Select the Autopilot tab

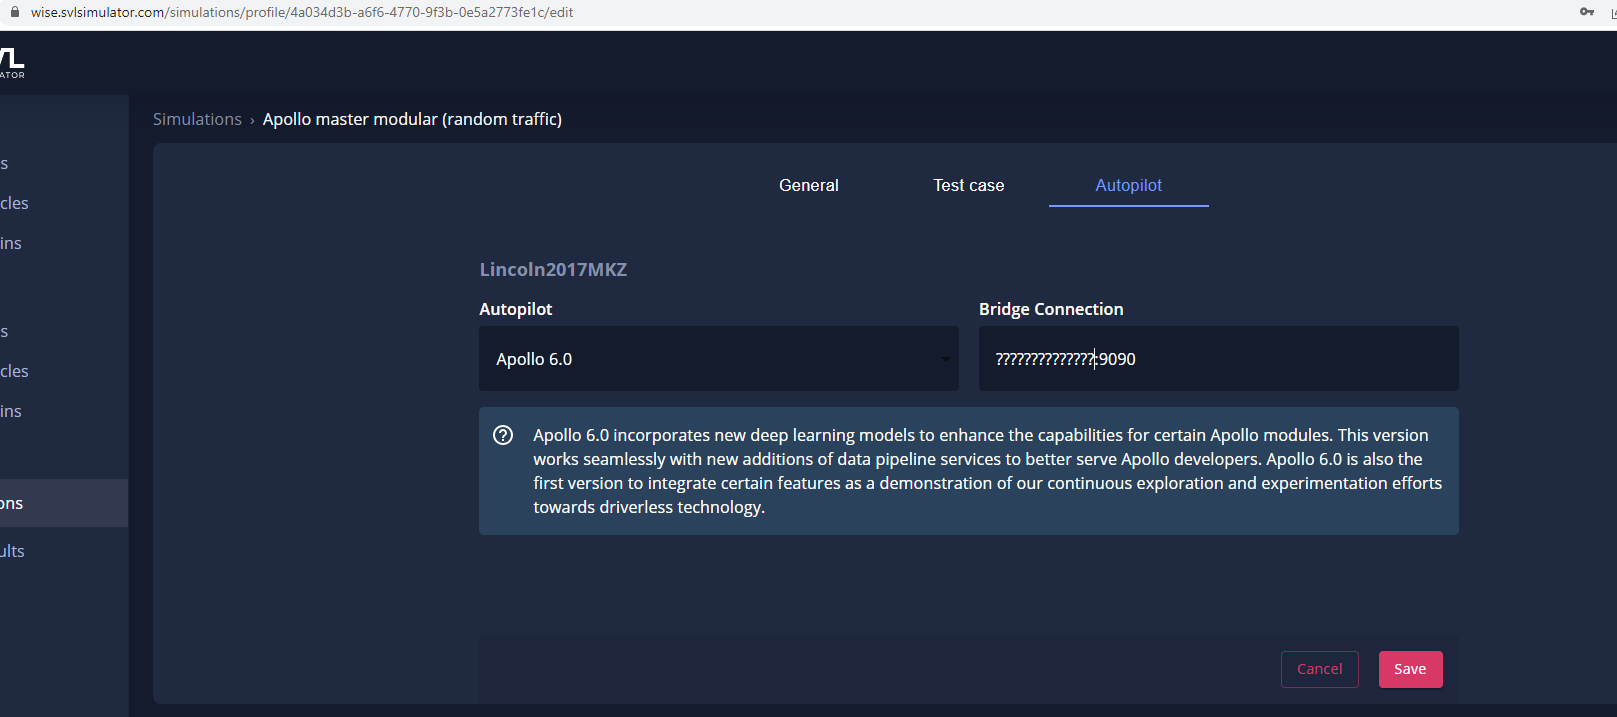(1129, 185)
